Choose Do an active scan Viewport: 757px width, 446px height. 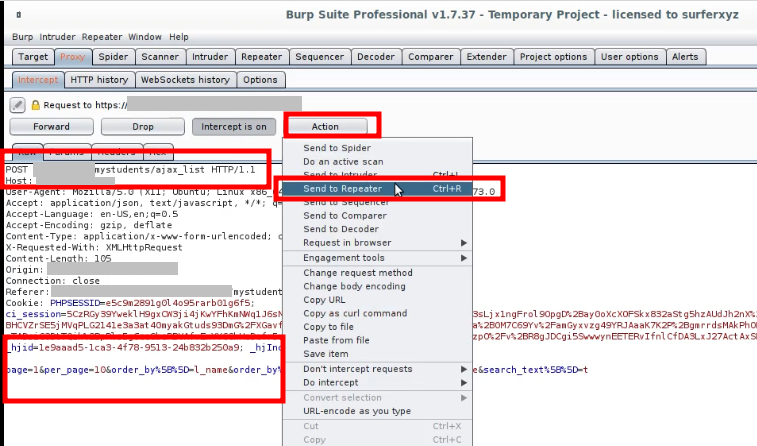pos(377,162)
